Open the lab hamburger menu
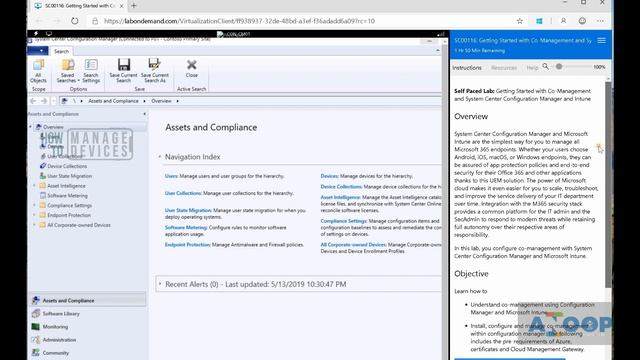The height and width of the screenshot is (360, 640). pos(601,40)
